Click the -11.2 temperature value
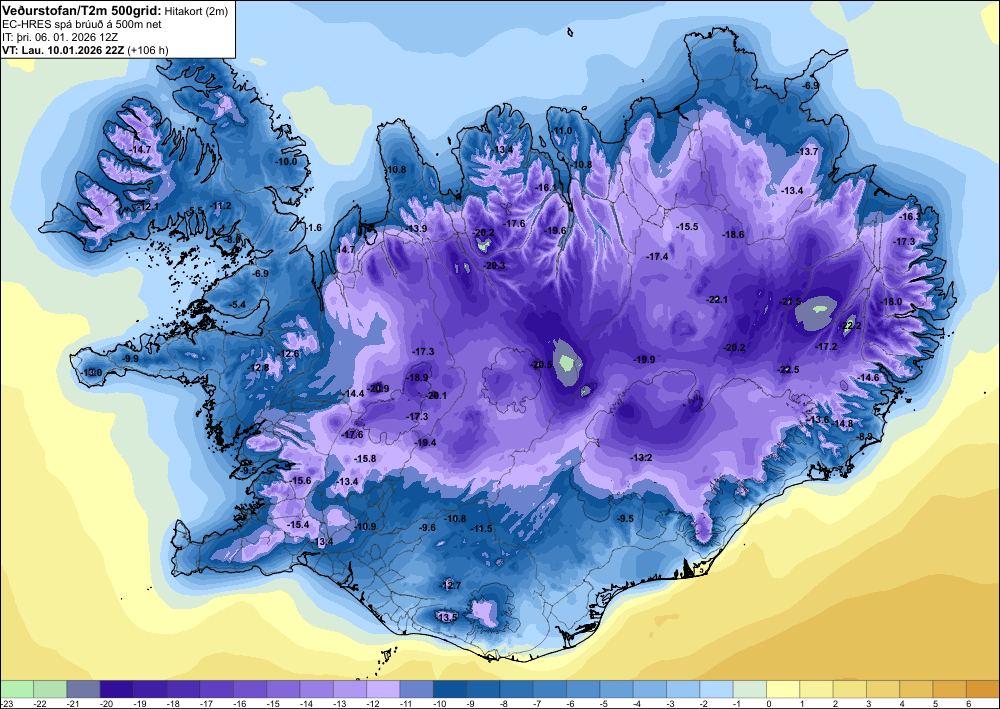The height and width of the screenshot is (709, 1000). 221,205
